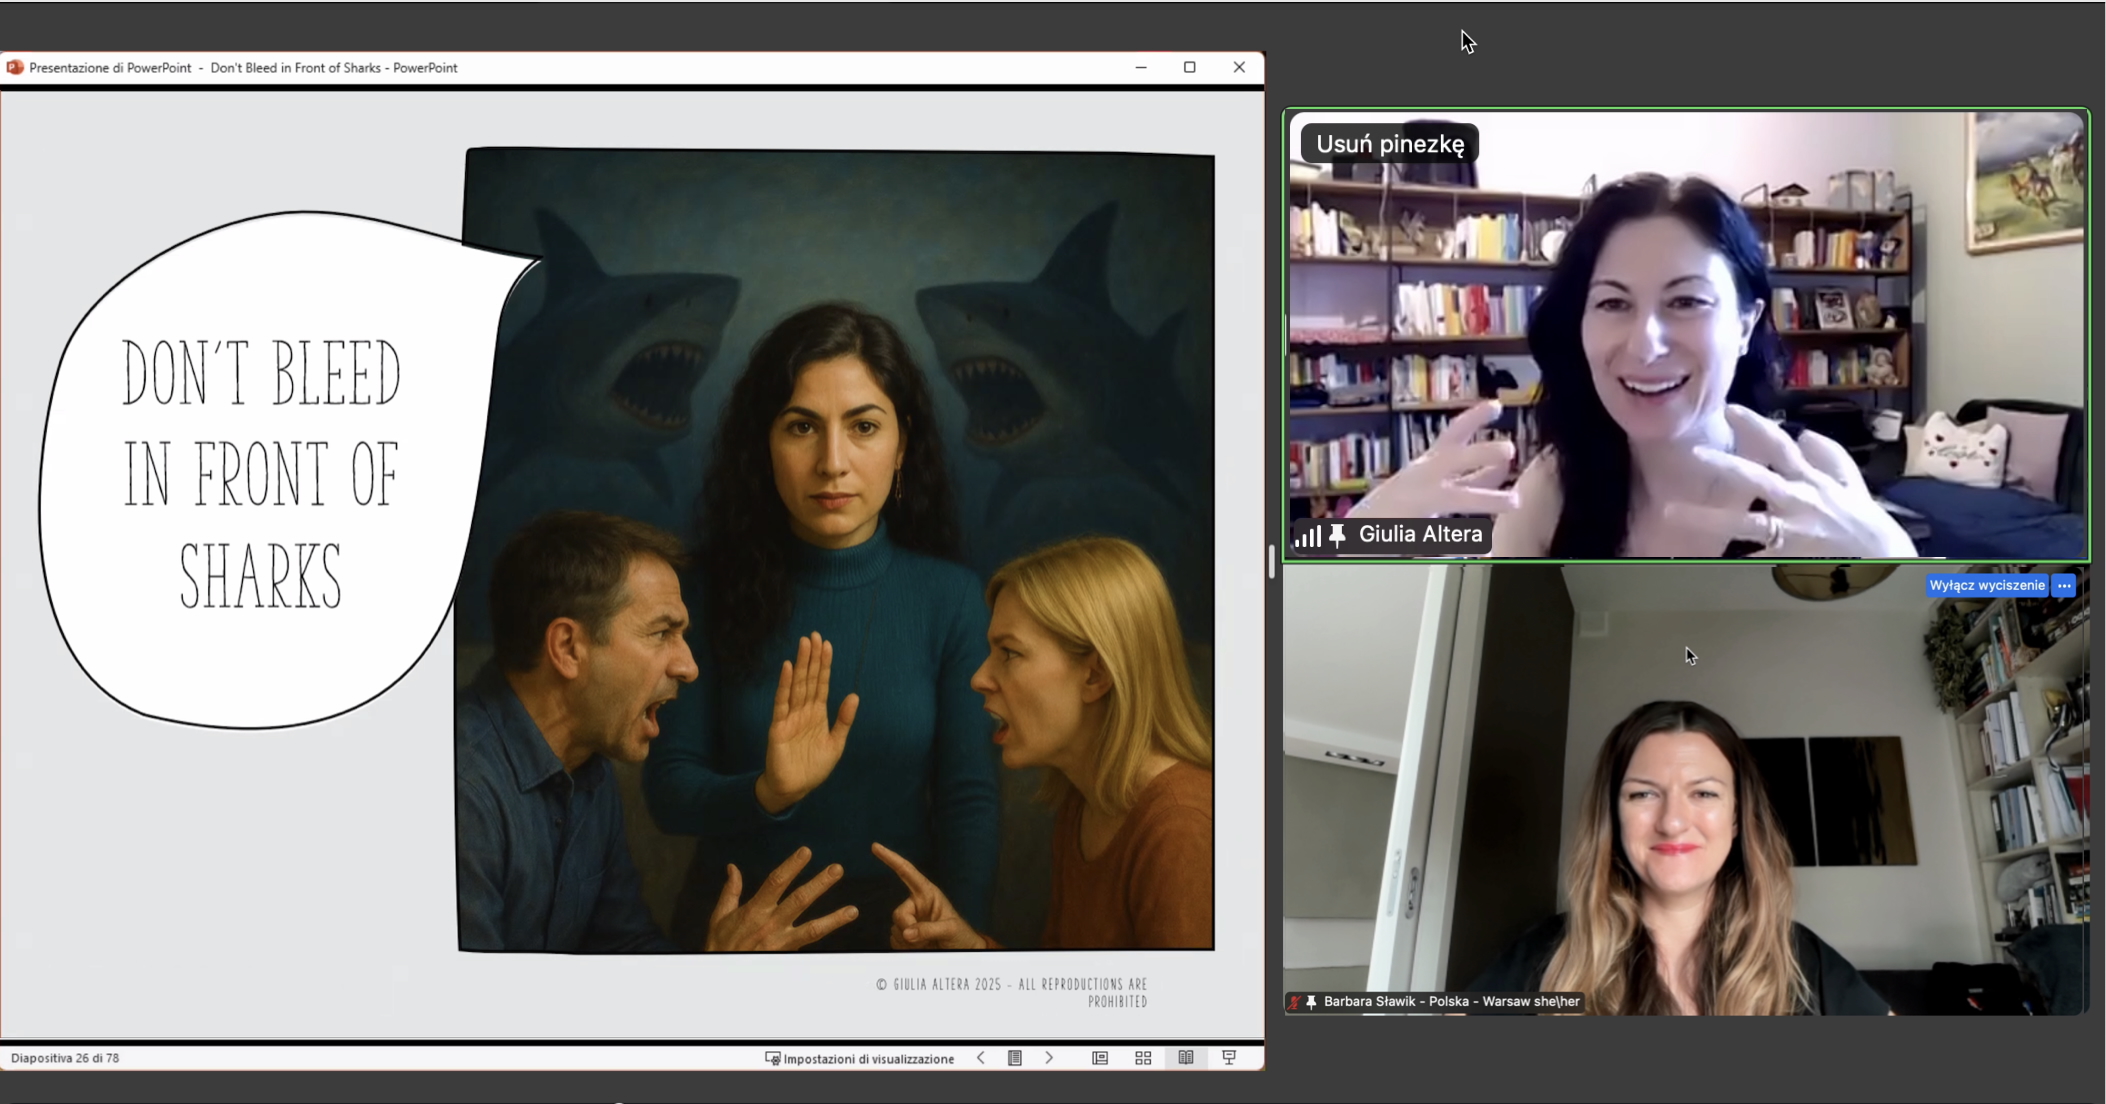The width and height of the screenshot is (2106, 1104).
Task: Switch to Normal view in PowerPoint status bar
Action: tap(1100, 1058)
